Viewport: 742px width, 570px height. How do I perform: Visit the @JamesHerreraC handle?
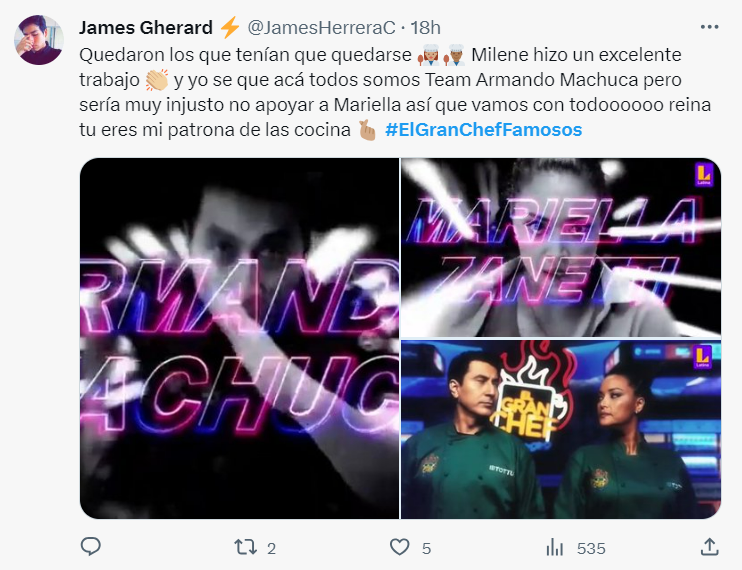[321, 27]
